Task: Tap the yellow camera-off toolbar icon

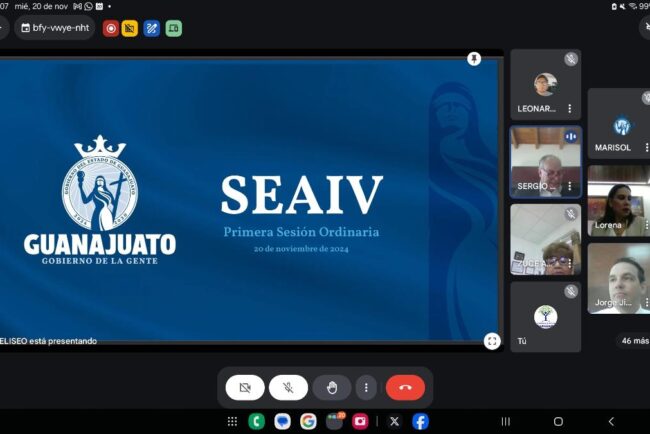Action: (x=130, y=29)
